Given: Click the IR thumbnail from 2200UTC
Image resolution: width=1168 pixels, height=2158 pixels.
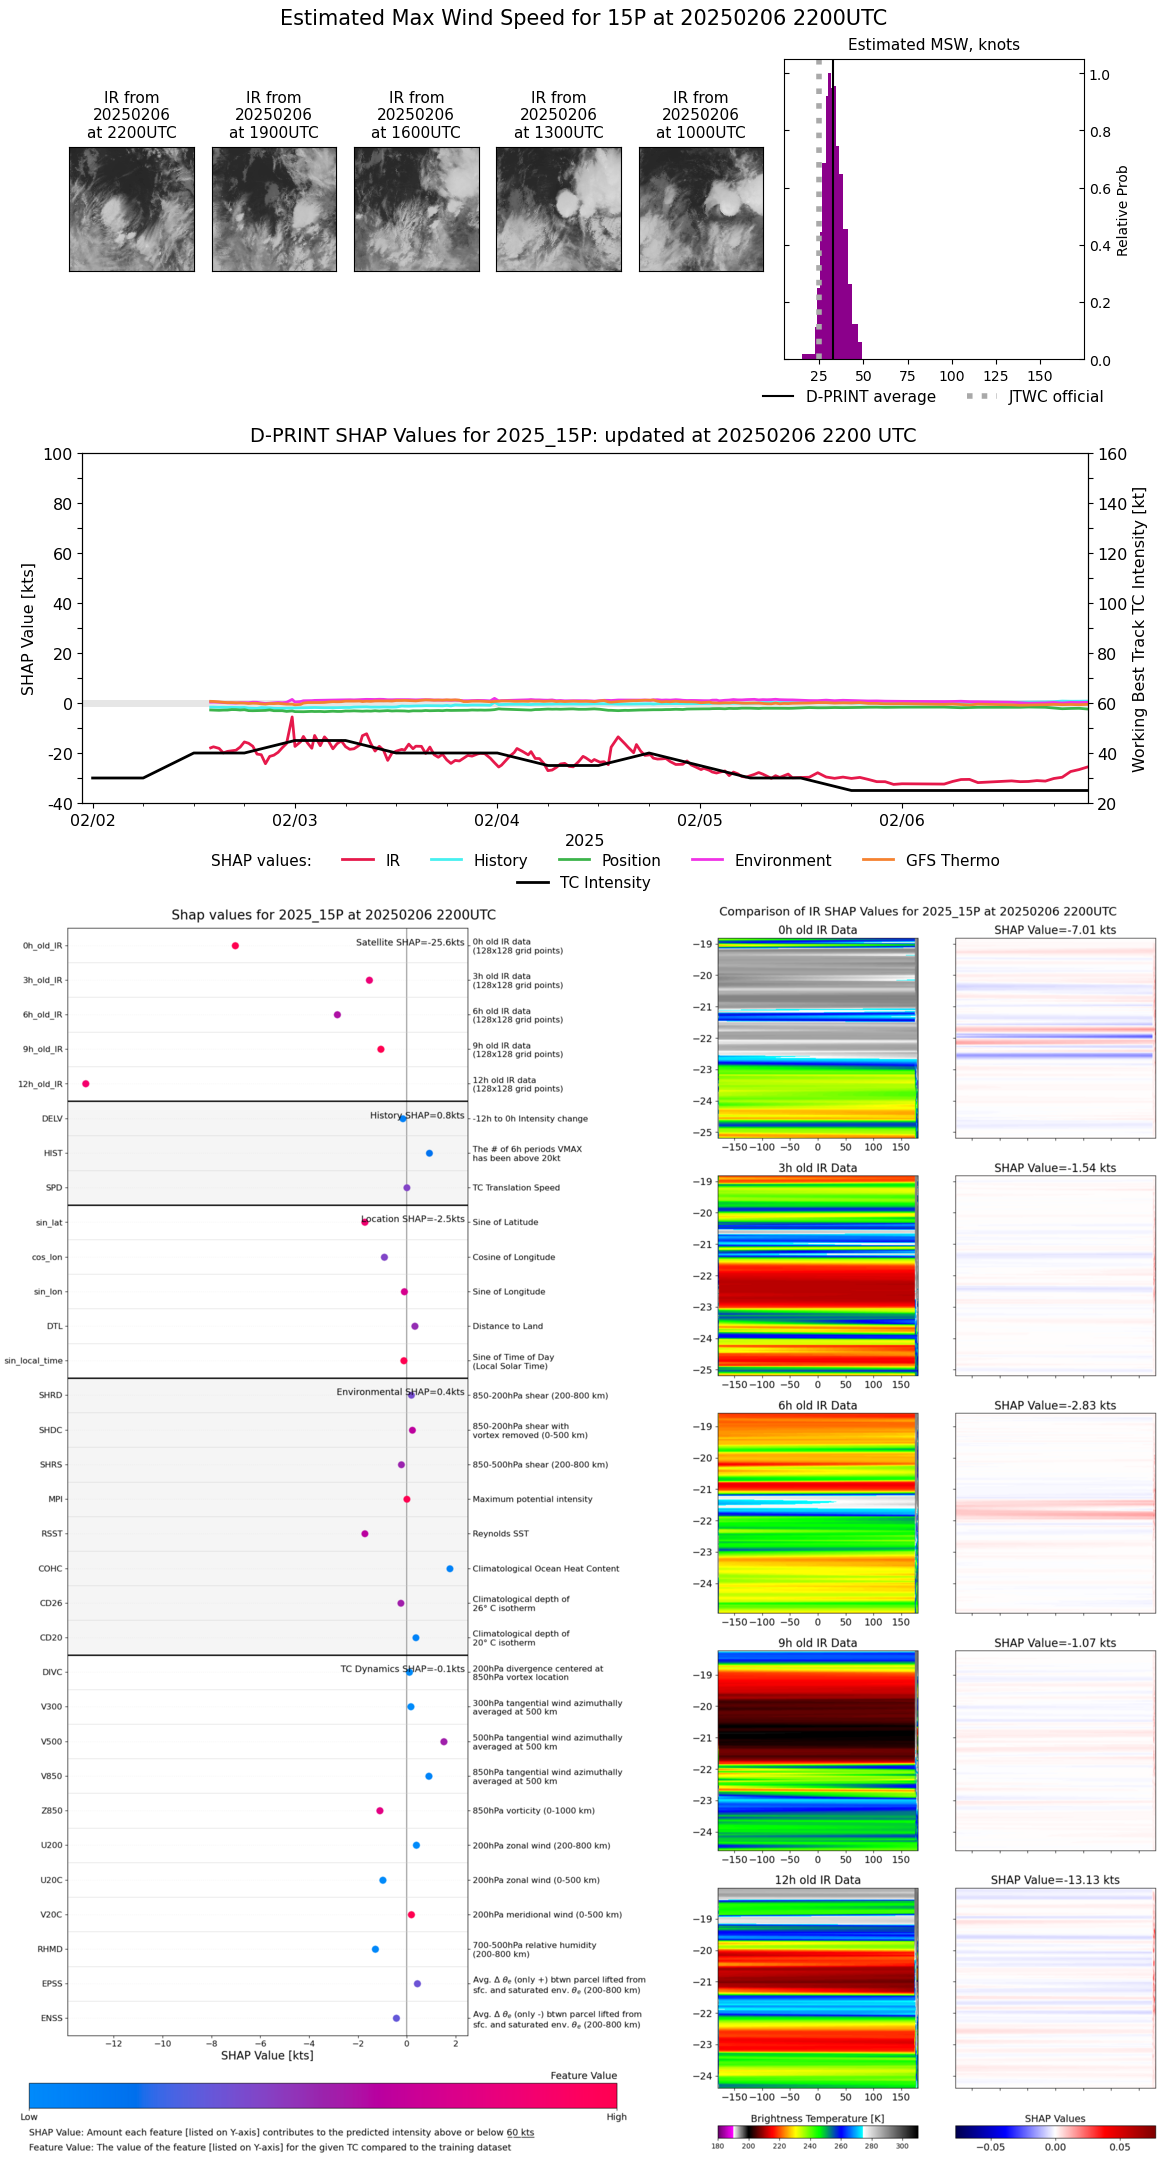Looking at the screenshot, I should (131, 209).
